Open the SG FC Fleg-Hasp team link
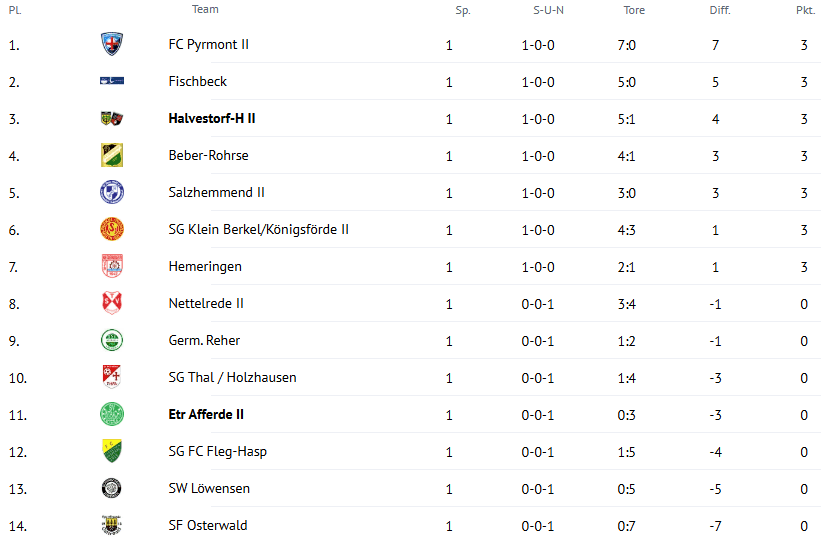The height and width of the screenshot is (540, 823). point(217,452)
